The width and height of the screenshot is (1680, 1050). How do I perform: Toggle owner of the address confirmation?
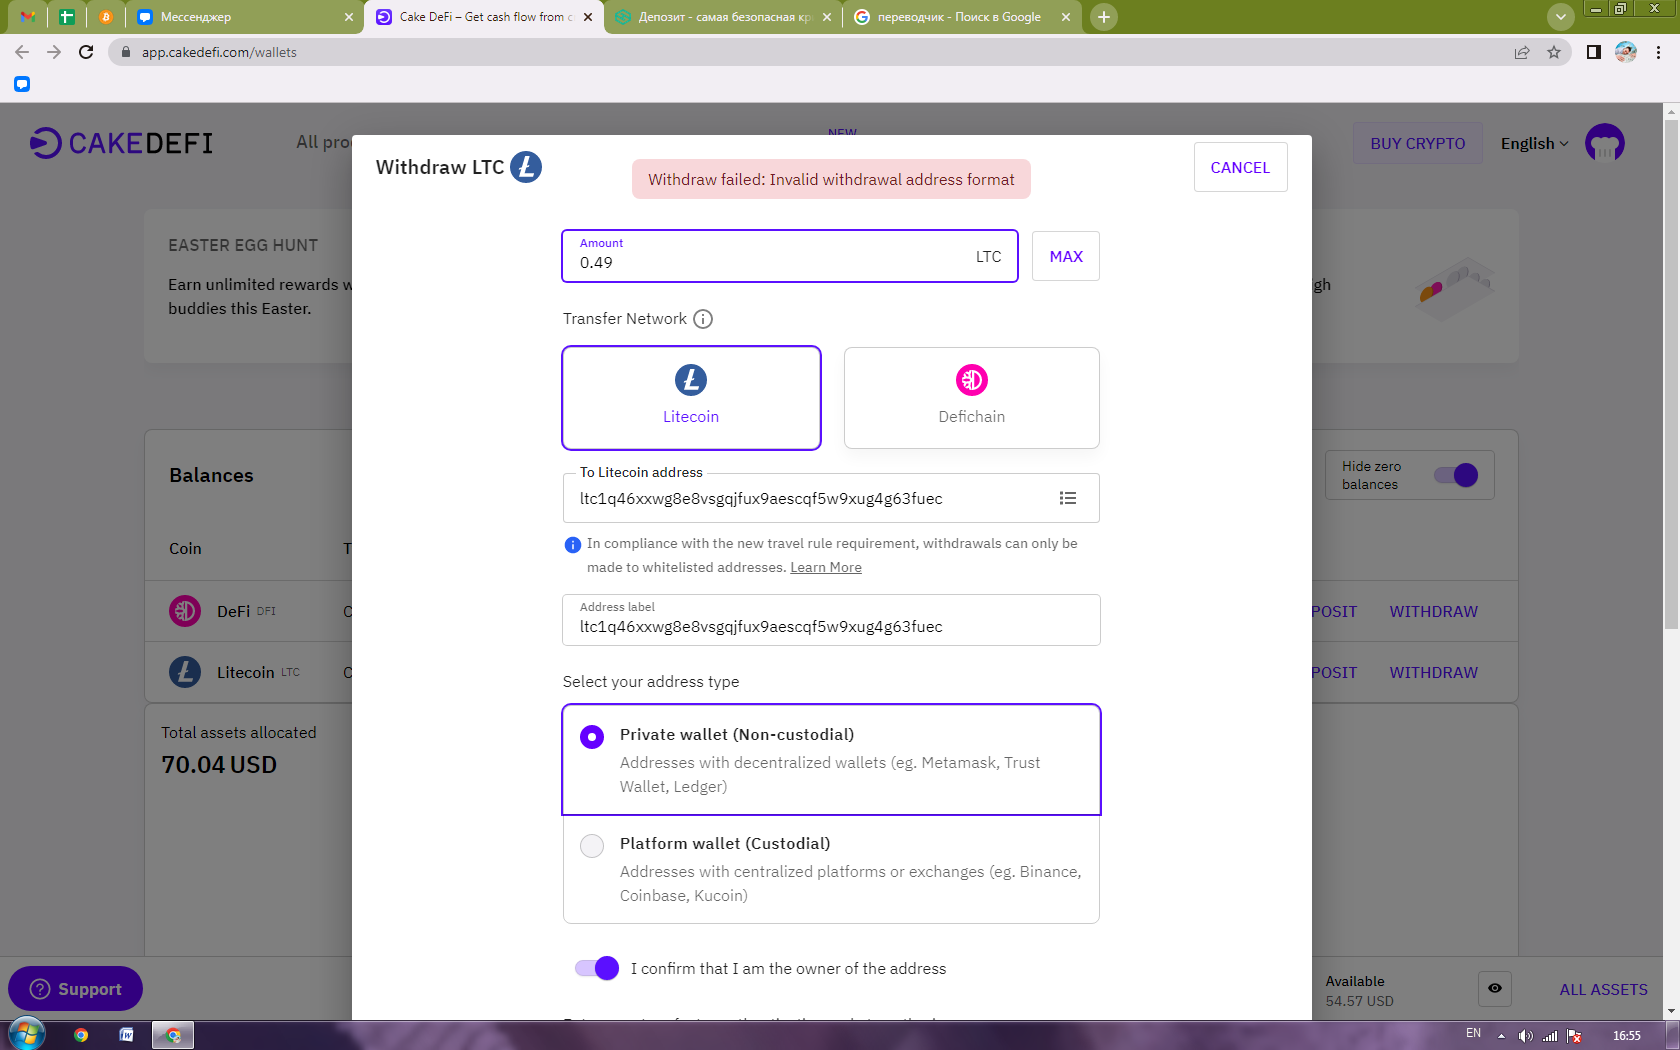pos(597,968)
